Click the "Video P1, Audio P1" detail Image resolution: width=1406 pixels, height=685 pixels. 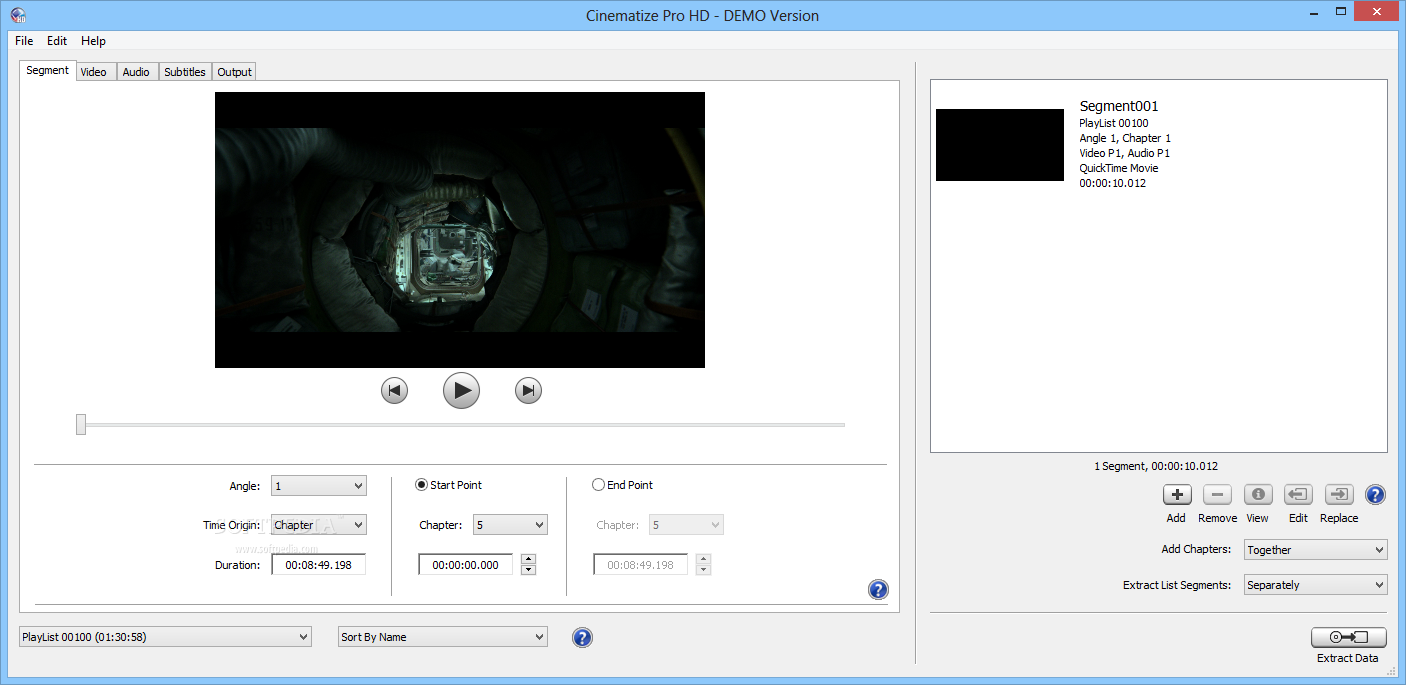1125,153
